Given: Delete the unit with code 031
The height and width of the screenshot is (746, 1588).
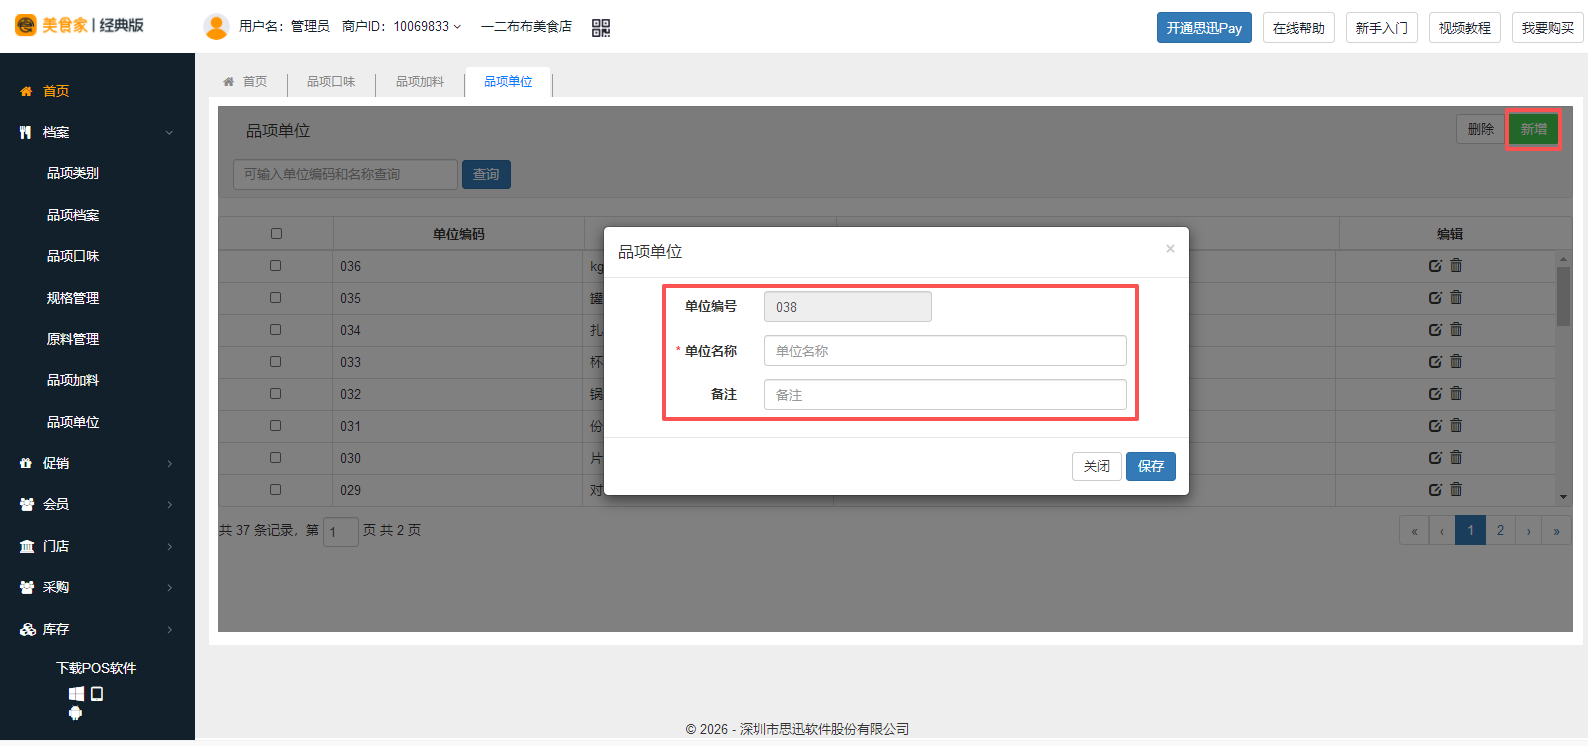Looking at the screenshot, I should 1456,425.
